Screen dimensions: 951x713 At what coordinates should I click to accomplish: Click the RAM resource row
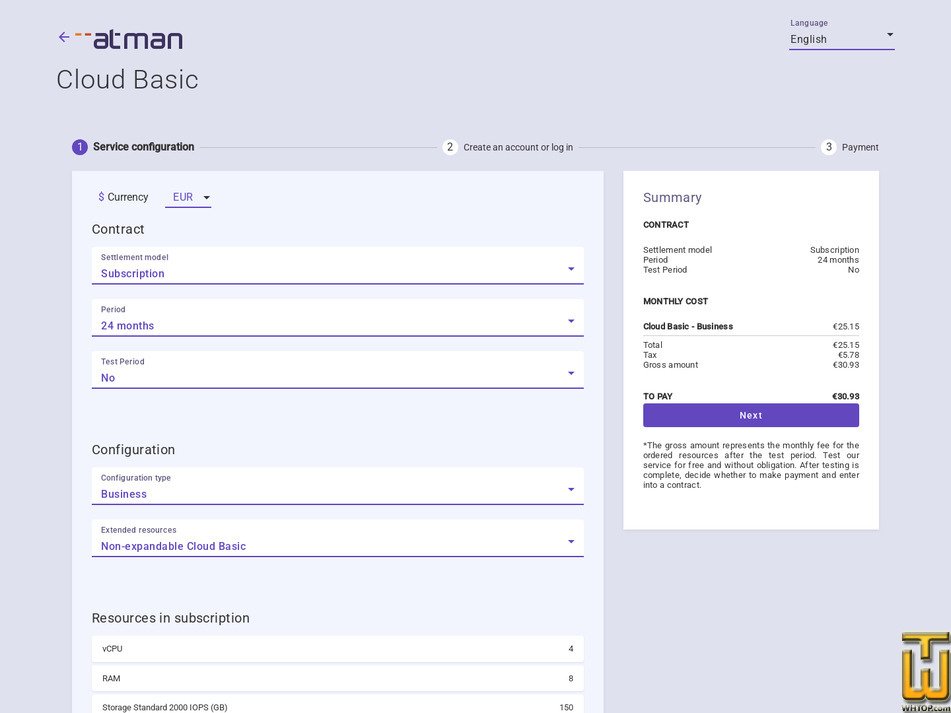click(337, 678)
